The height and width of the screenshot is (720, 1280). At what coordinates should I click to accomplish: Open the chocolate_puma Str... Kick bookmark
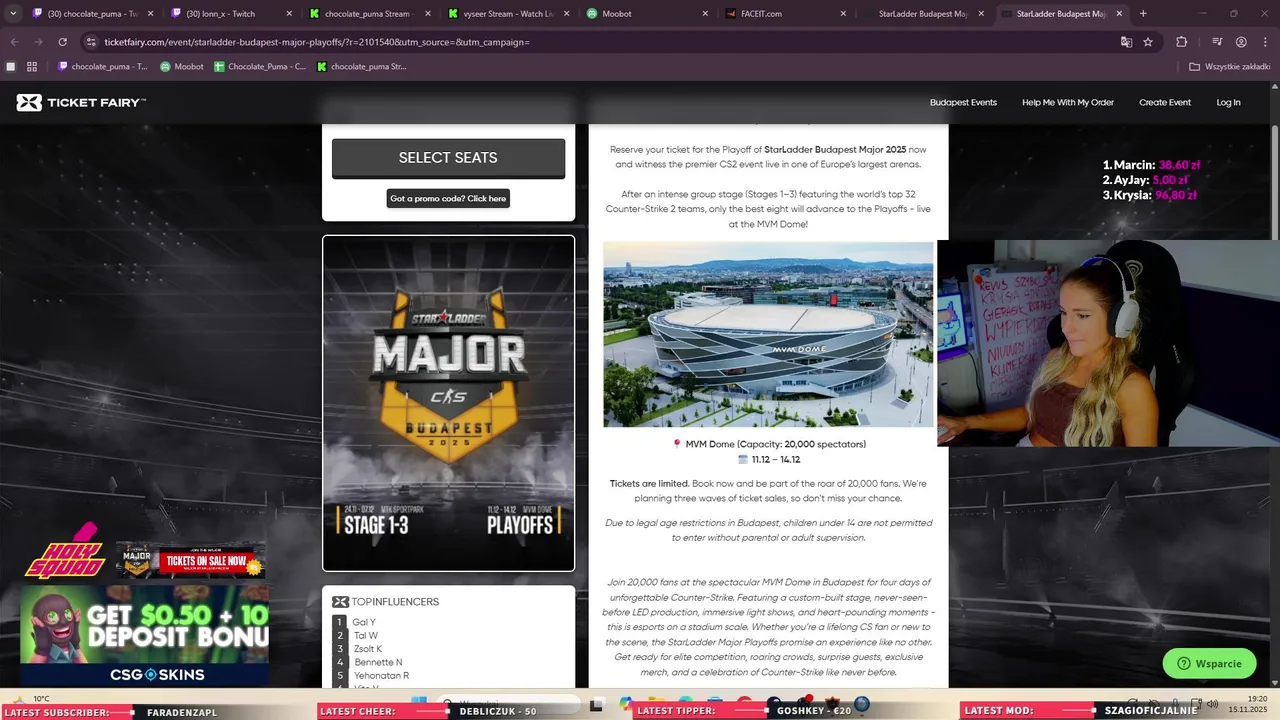pyautogui.click(x=362, y=67)
